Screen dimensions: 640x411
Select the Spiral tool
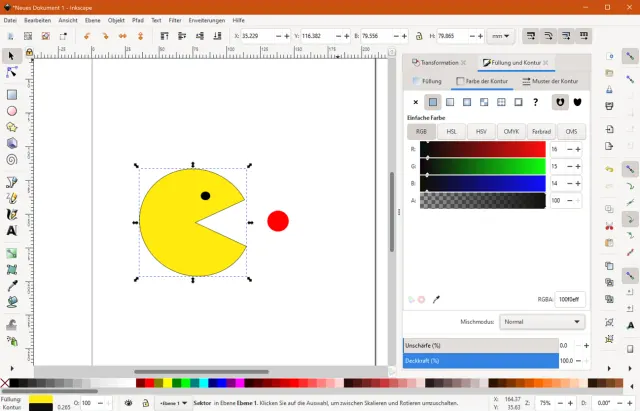pos(12,158)
